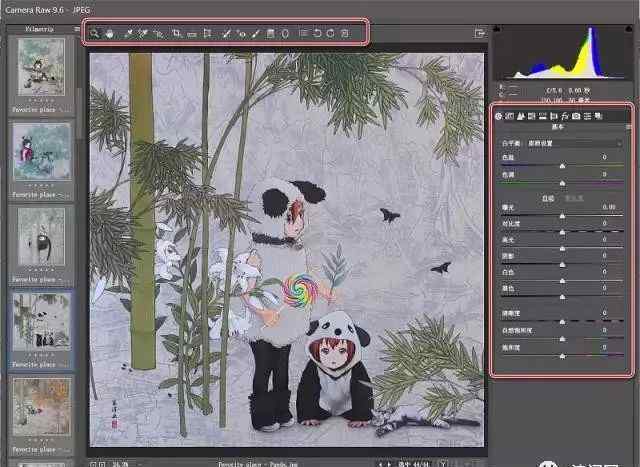The image size is (640, 467).
Task: Select the third filmstrip thumbnail
Action: 41,237
